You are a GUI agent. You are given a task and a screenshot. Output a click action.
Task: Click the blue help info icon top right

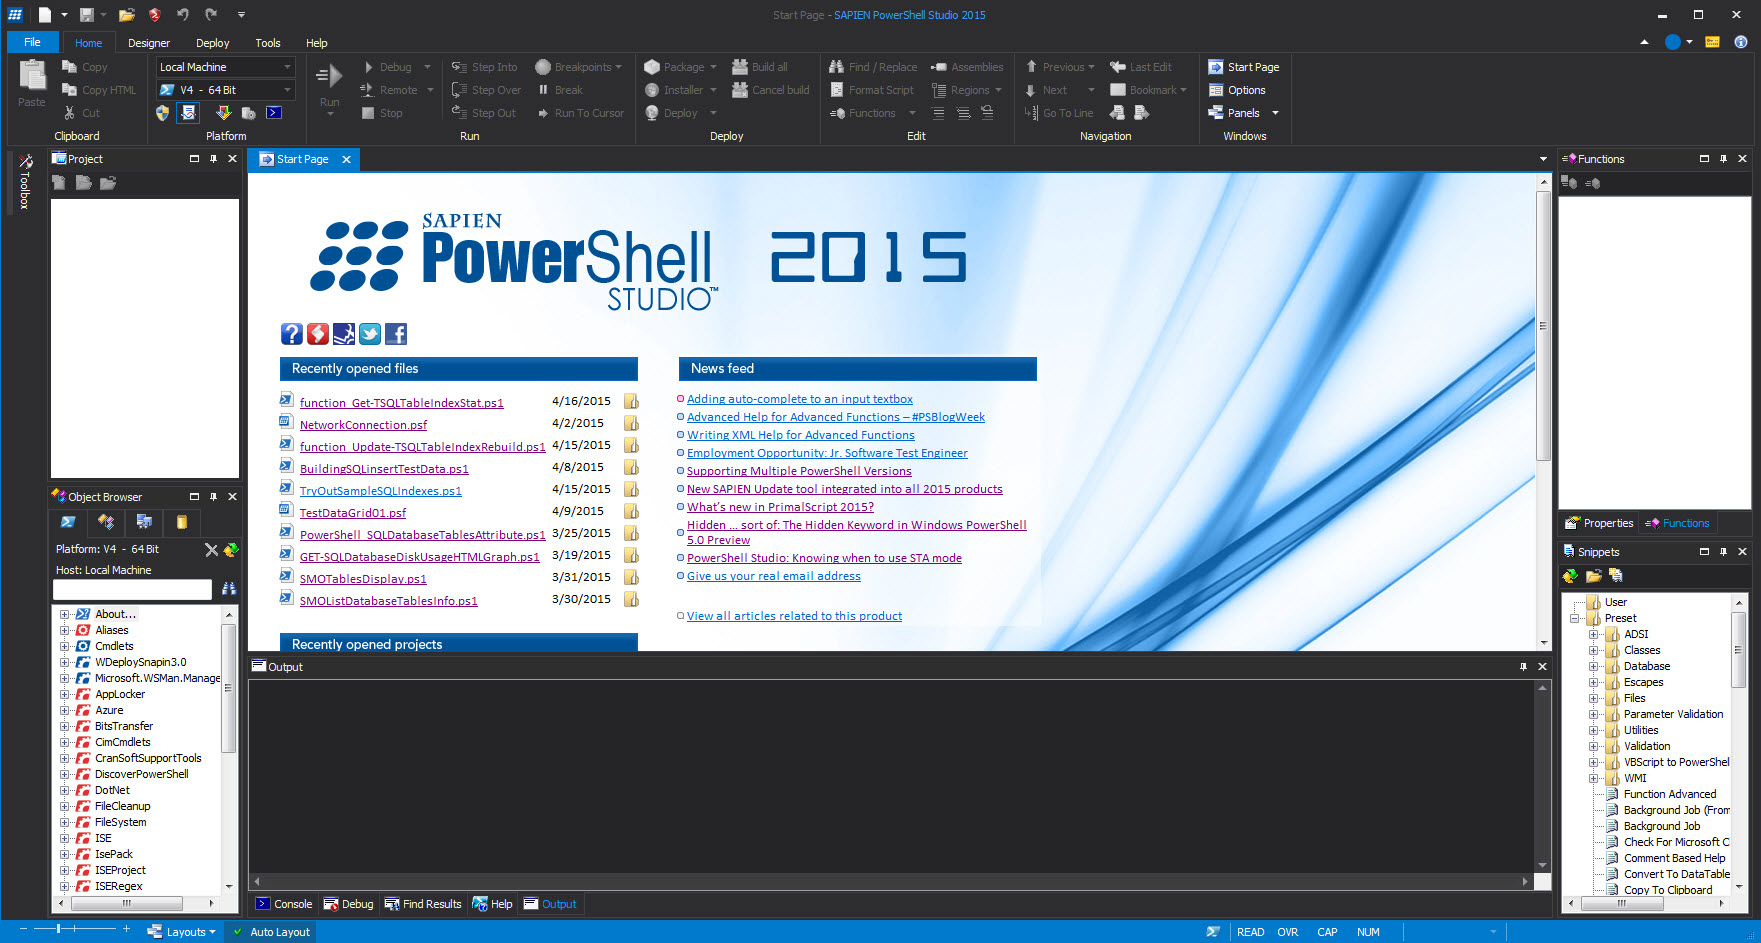click(x=1741, y=42)
